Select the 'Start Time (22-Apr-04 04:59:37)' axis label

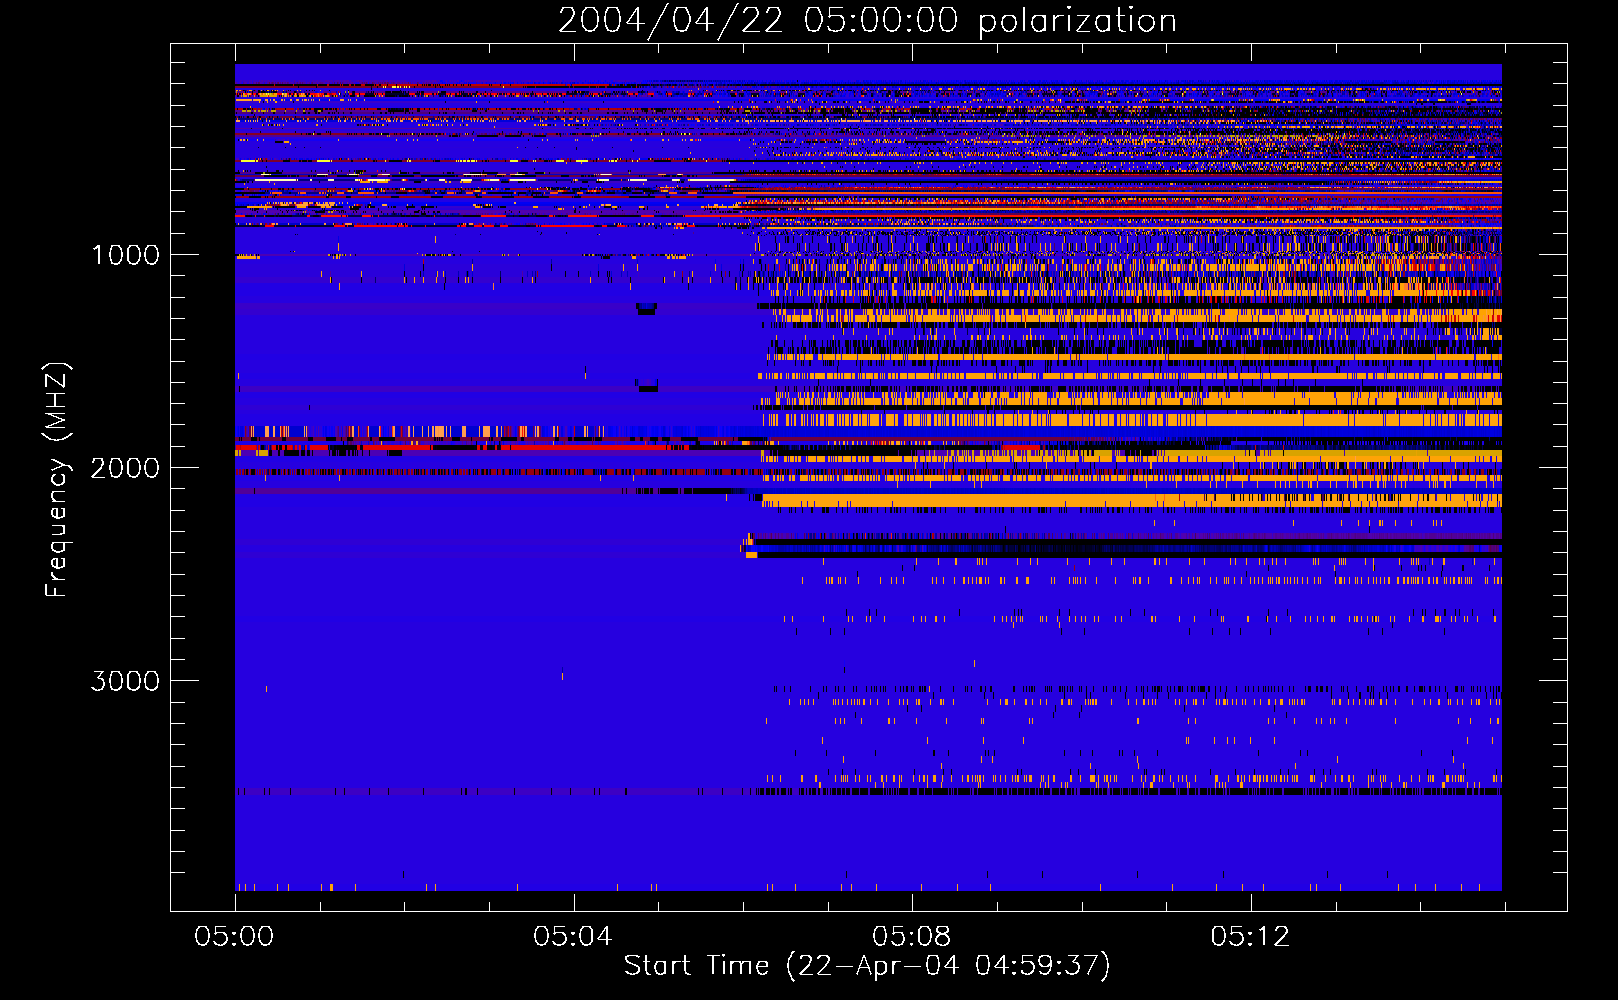point(867,966)
